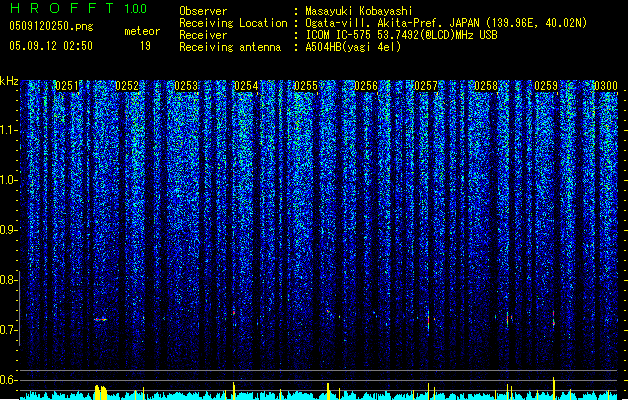This screenshot has width=629, height=400.
Task: Click the 0256 time marker
Action: 366,86
